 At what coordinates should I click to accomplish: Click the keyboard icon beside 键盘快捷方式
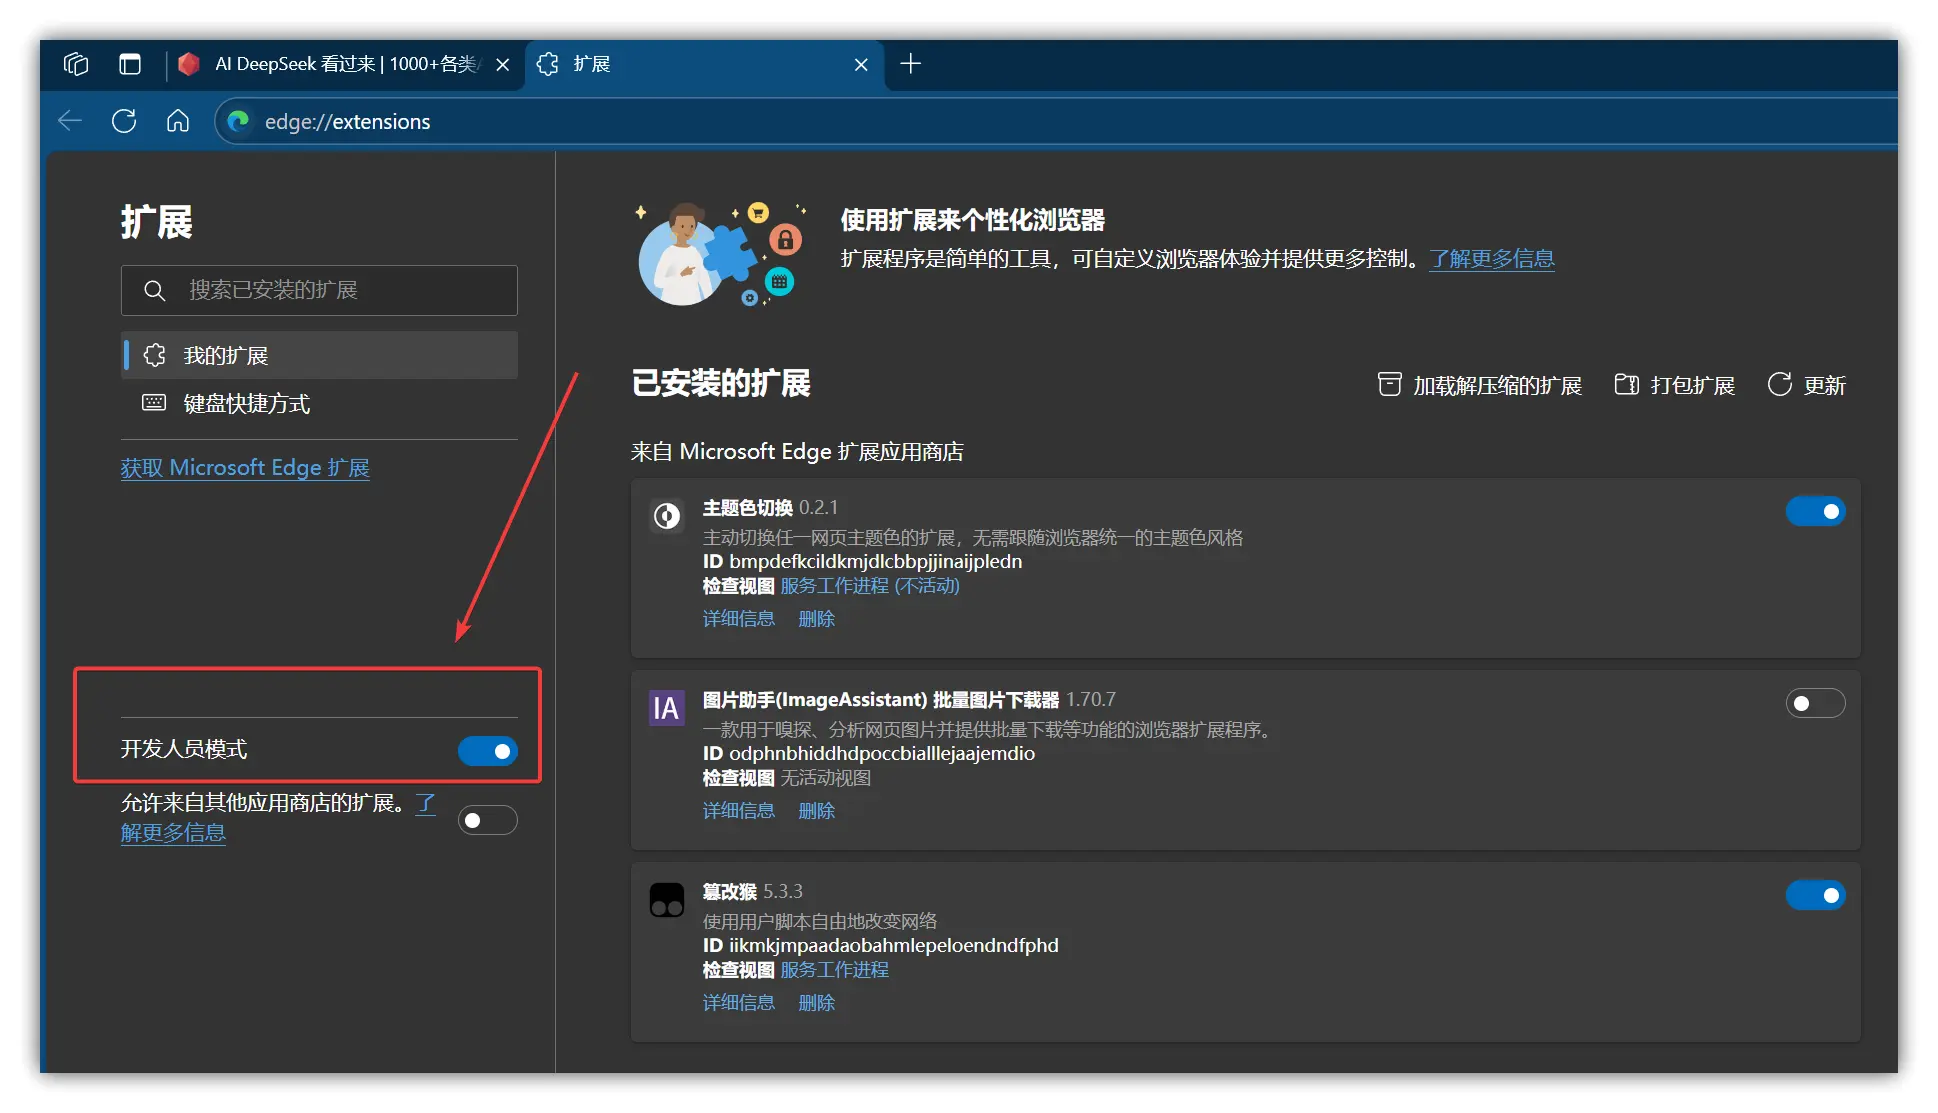(x=154, y=403)
